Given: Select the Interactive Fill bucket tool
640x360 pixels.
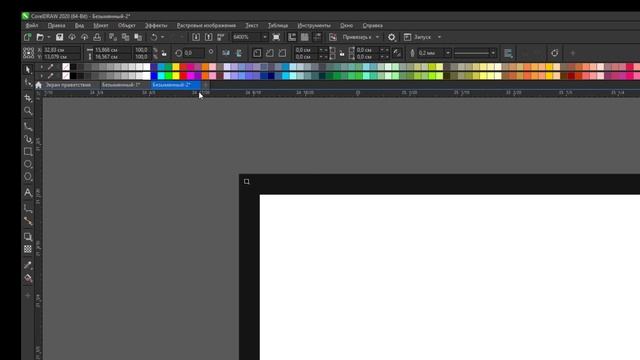Looking at the screenshot, I should [28, 278].
